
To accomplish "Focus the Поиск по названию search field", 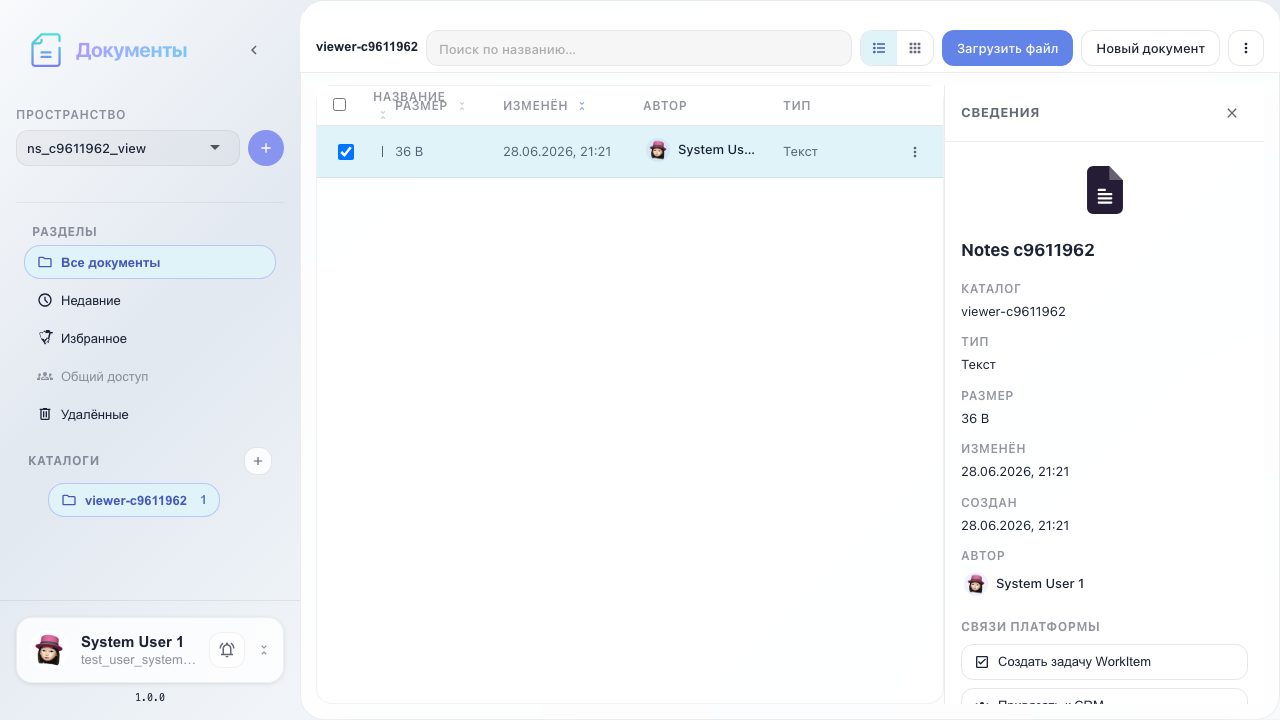I will 639,48.
